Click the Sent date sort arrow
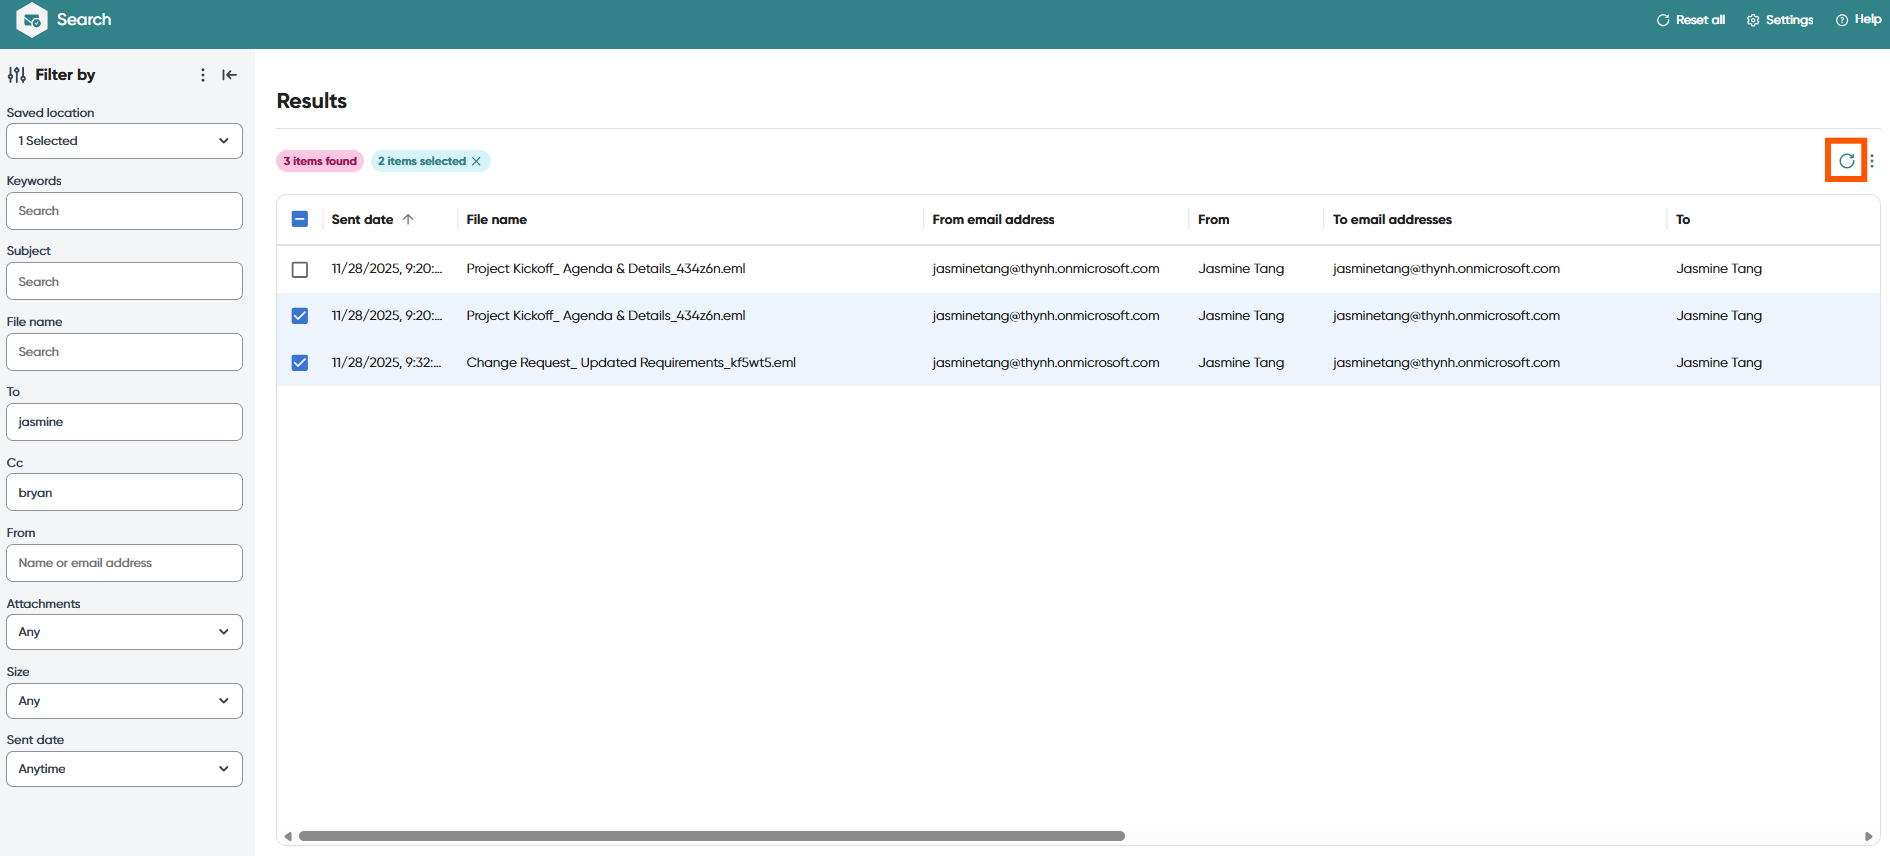The width and height of the screenshot is (1890, 856). [x=408, y=219]
